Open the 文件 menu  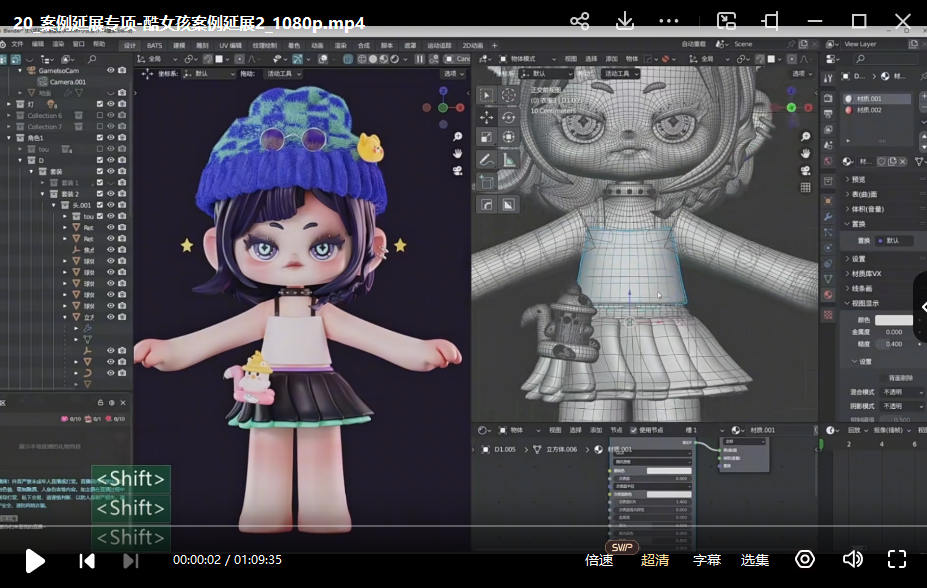click(x=17, y=45)
